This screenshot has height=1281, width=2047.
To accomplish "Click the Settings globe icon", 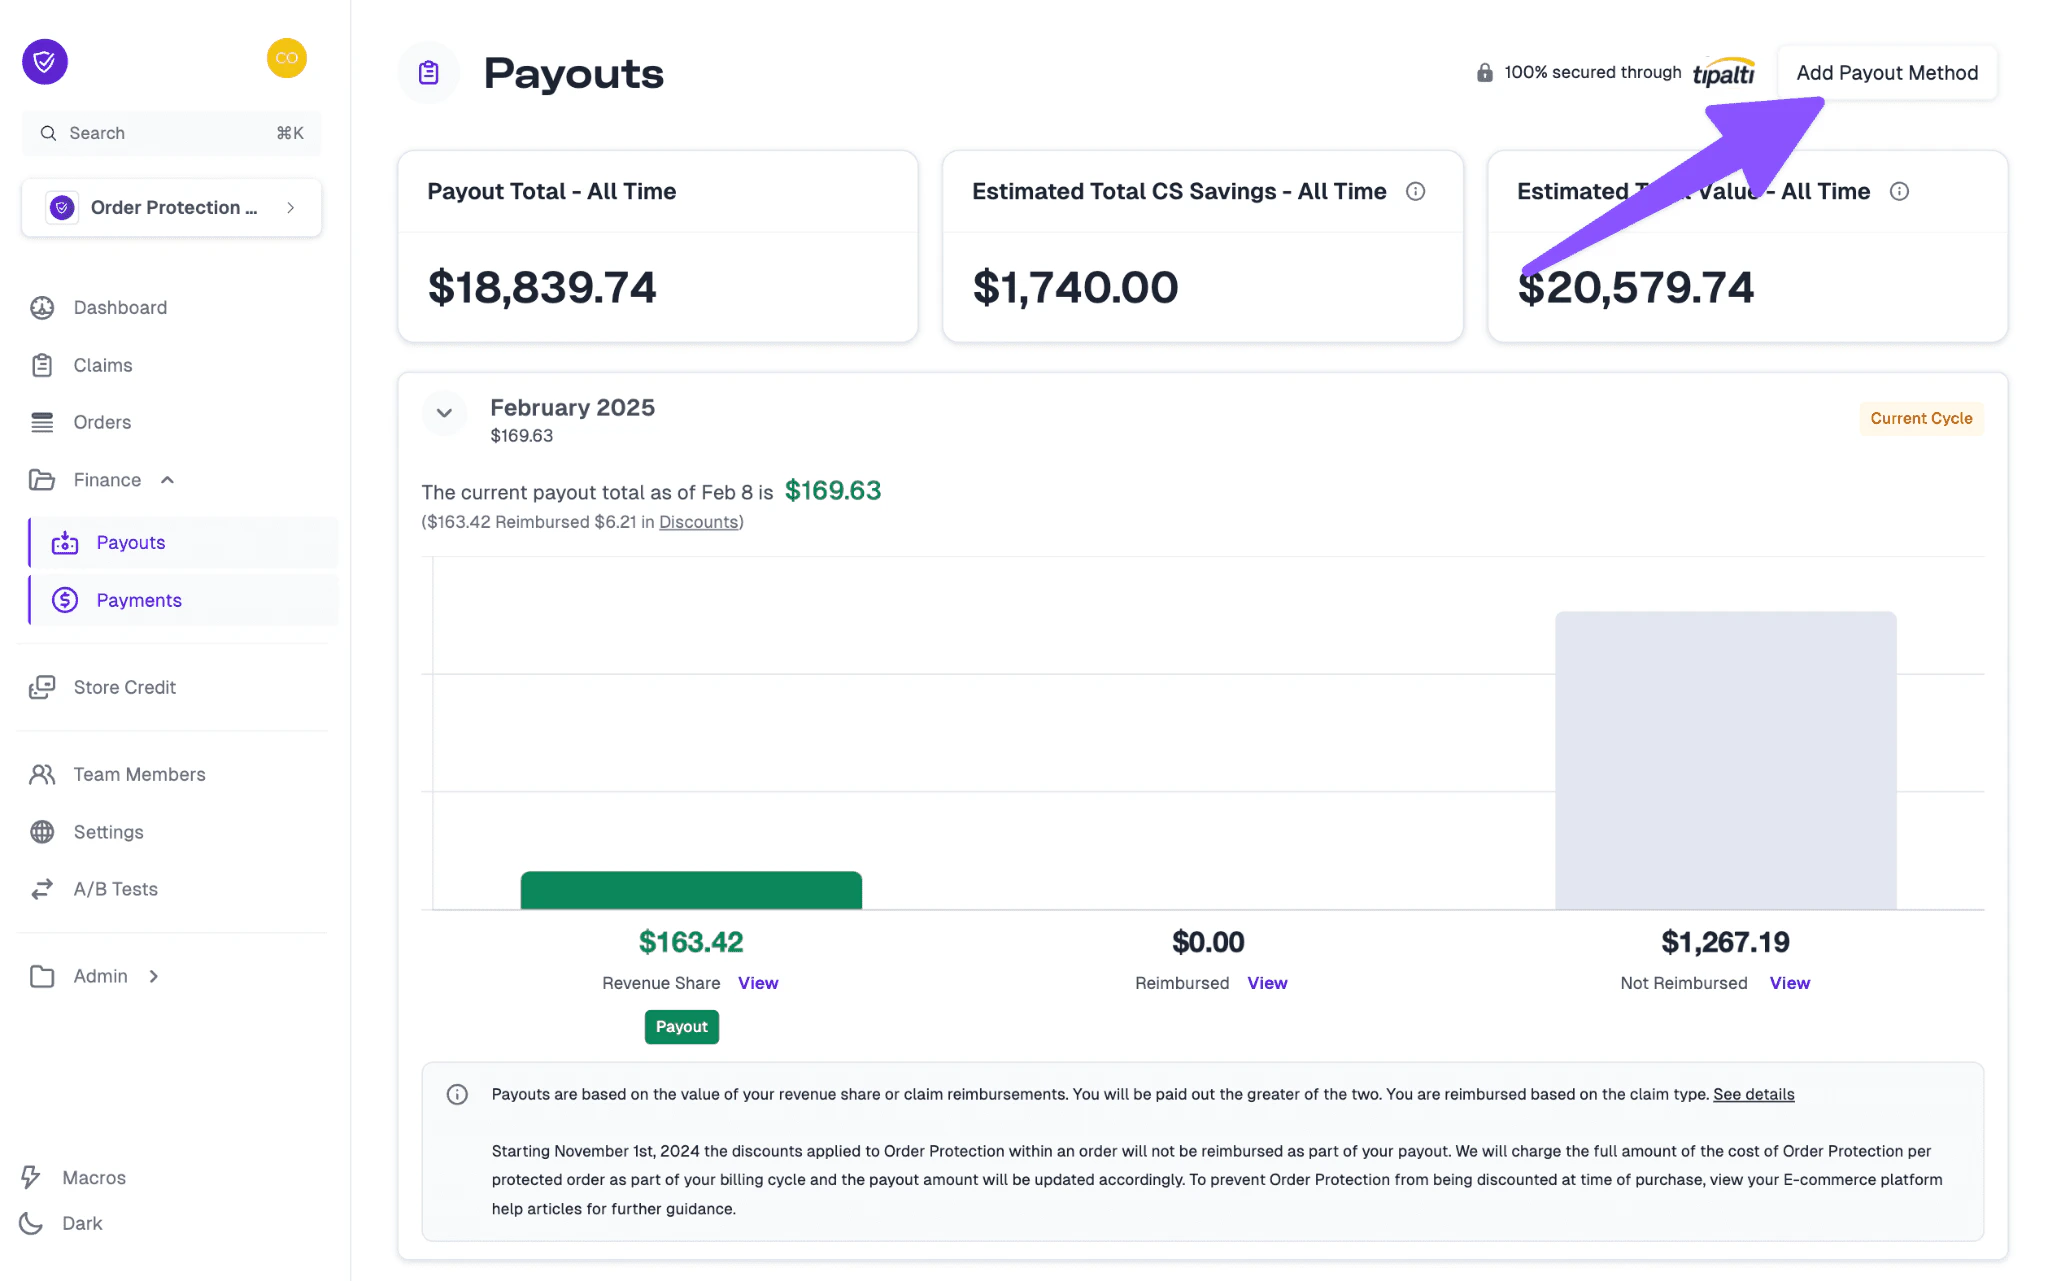I will click(42, 831).
